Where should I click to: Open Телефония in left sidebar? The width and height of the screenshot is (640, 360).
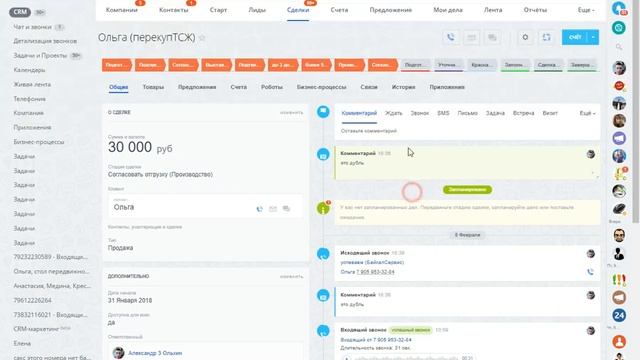29,99
